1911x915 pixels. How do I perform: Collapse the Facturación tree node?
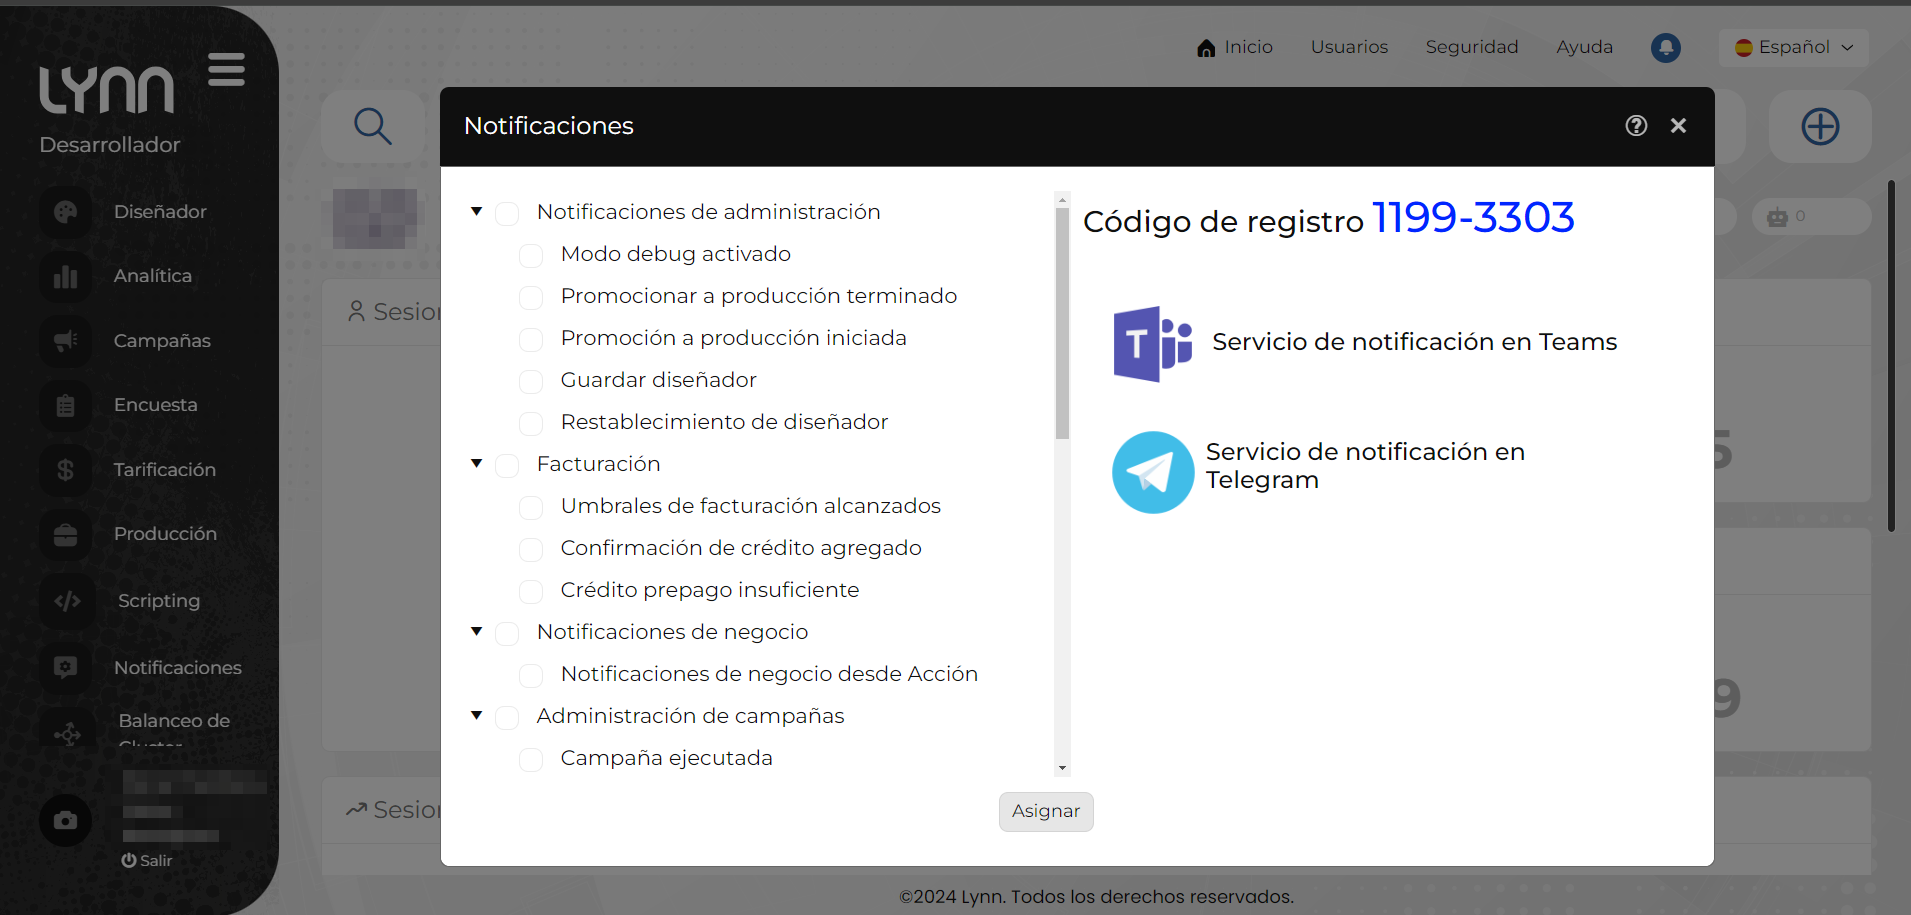pyautogui.click(x=477, y=463)
